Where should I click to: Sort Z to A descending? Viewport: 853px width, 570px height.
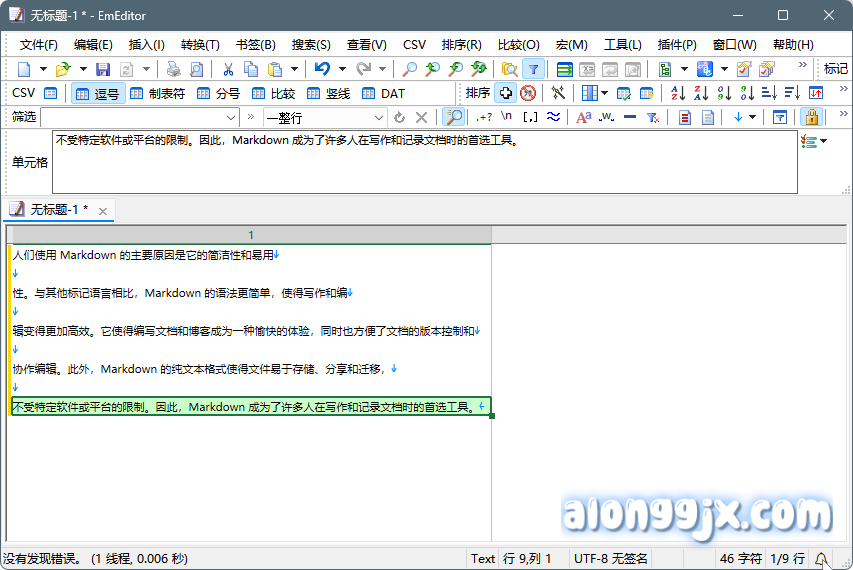[700, 93]
